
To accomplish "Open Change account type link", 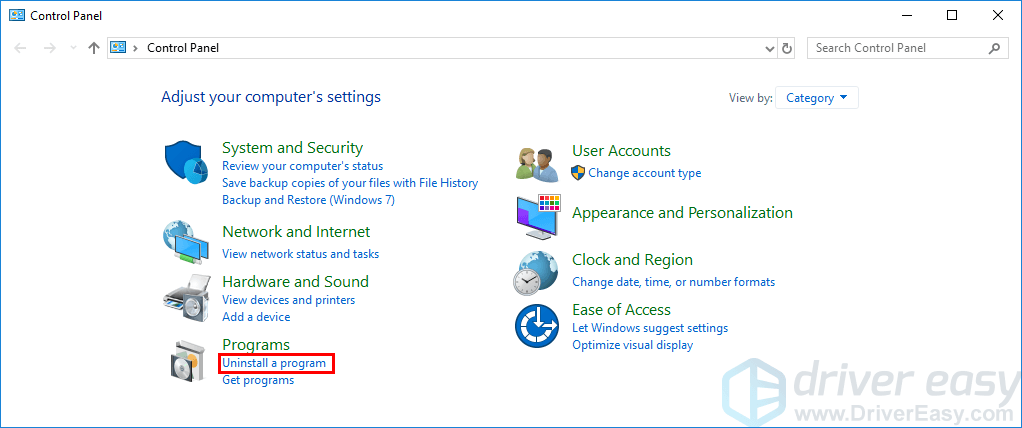I will point(644,173).
